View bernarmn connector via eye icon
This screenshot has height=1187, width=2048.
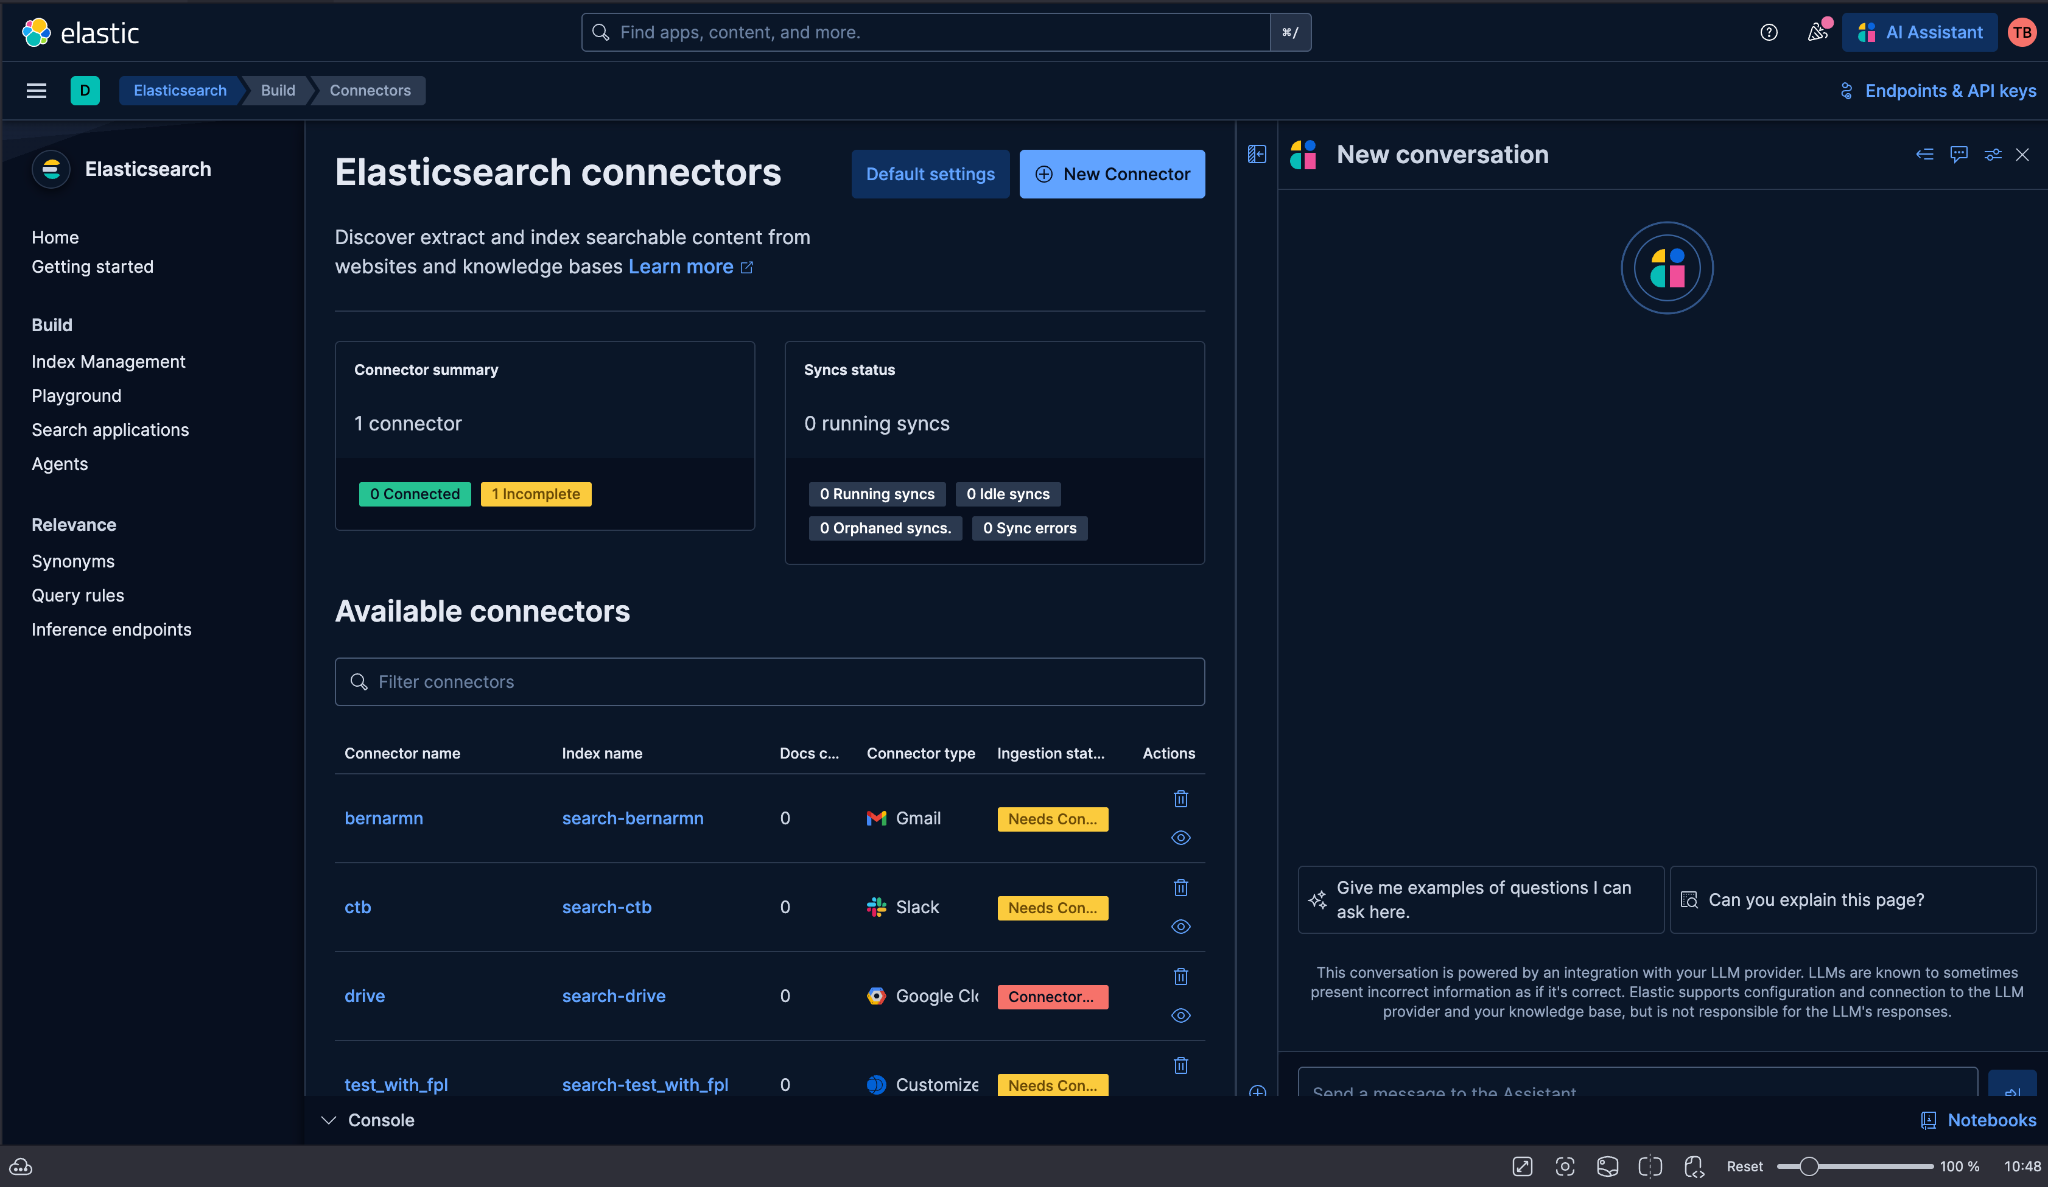pyautogui.click(x=1181, y=838)
